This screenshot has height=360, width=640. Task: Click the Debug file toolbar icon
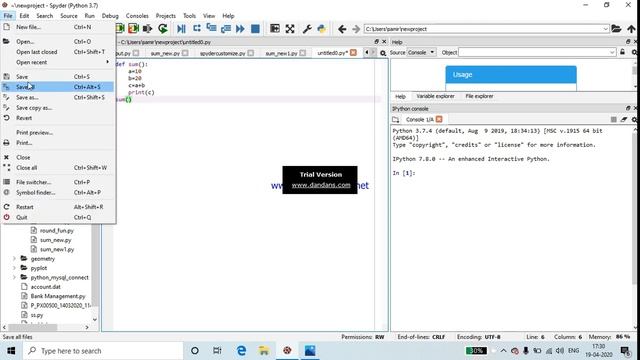[181, 29]
